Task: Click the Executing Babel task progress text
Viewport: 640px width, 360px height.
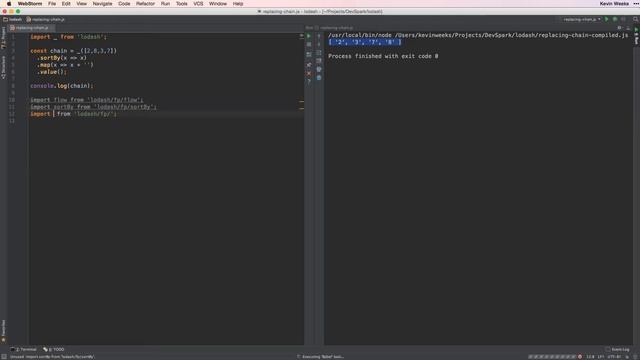Action: pyautogui.click(x=322, y=357)
